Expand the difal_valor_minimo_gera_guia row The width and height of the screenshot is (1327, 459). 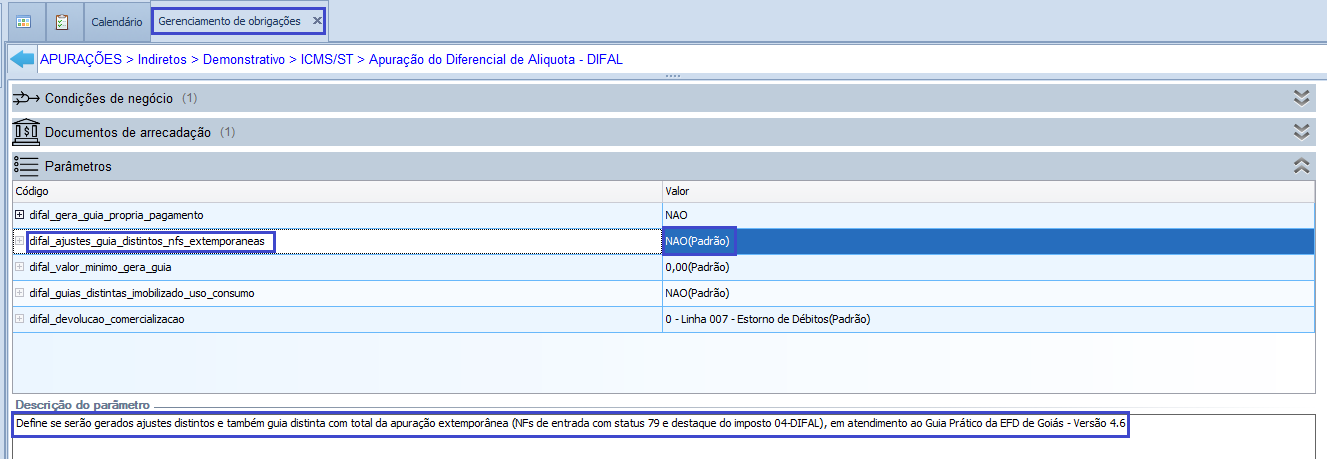tap(20, 268)
